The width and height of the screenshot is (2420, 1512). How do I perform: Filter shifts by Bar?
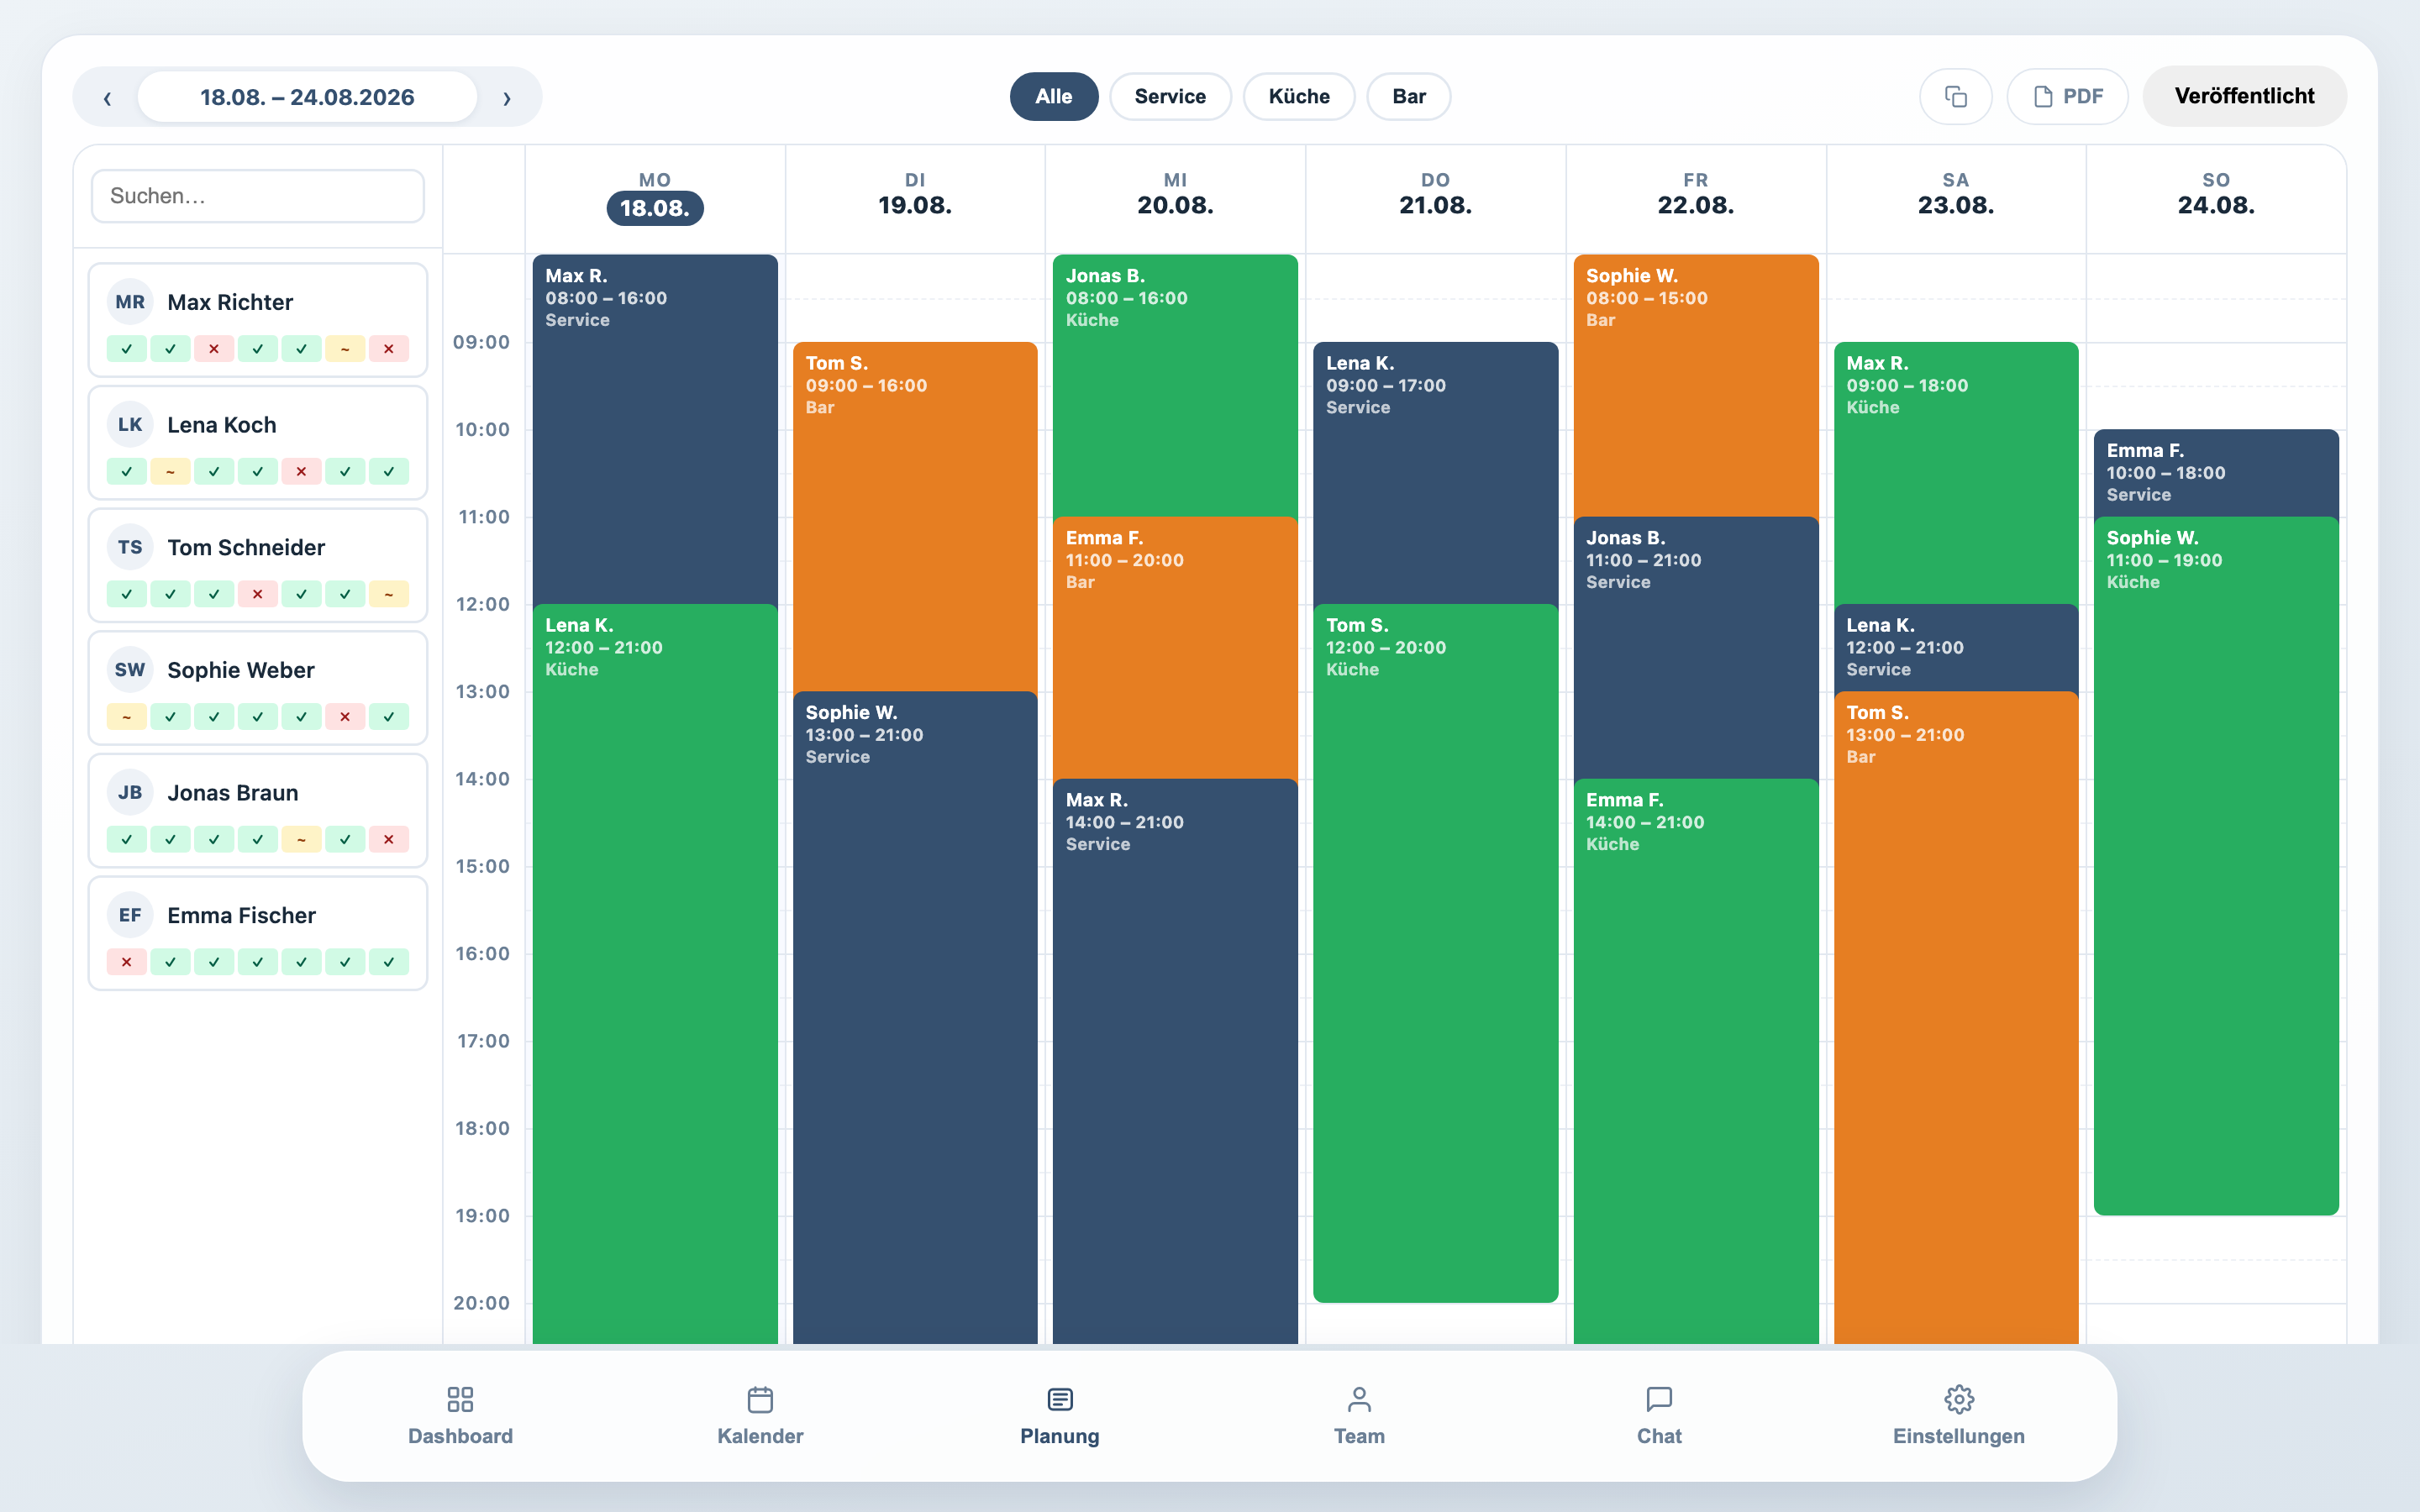[1408, 96]
